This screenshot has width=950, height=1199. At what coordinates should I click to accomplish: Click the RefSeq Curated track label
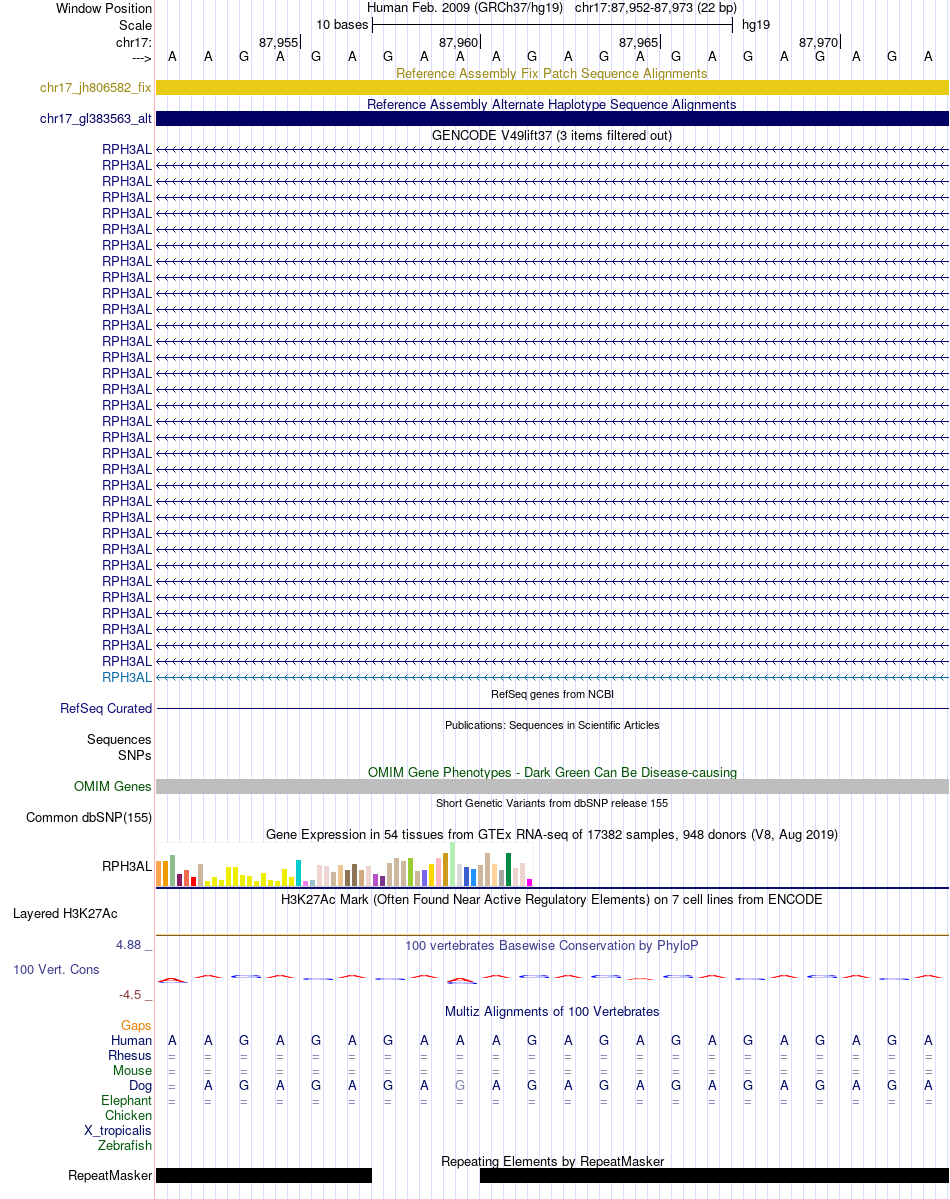(x=106, y=709)
